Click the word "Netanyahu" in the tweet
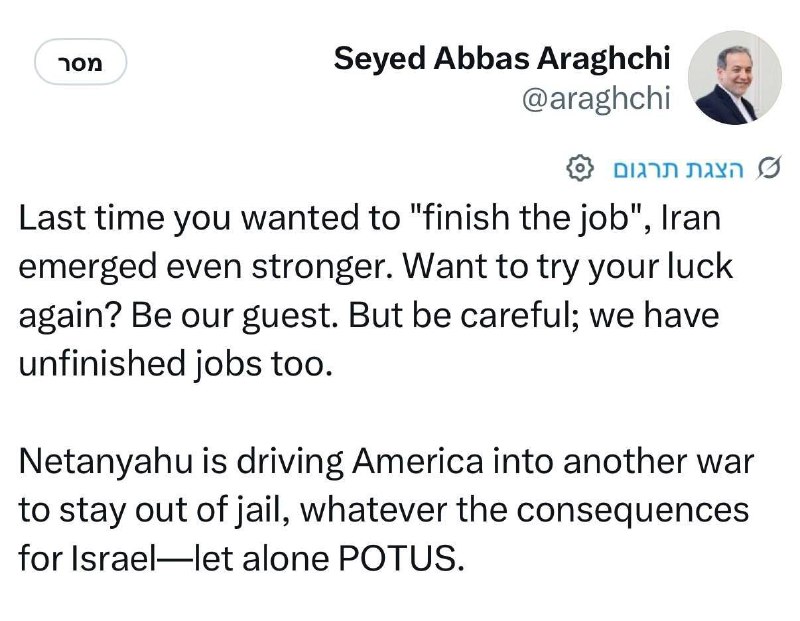Screen dimensions: 800x621 [x=106, y=462]
